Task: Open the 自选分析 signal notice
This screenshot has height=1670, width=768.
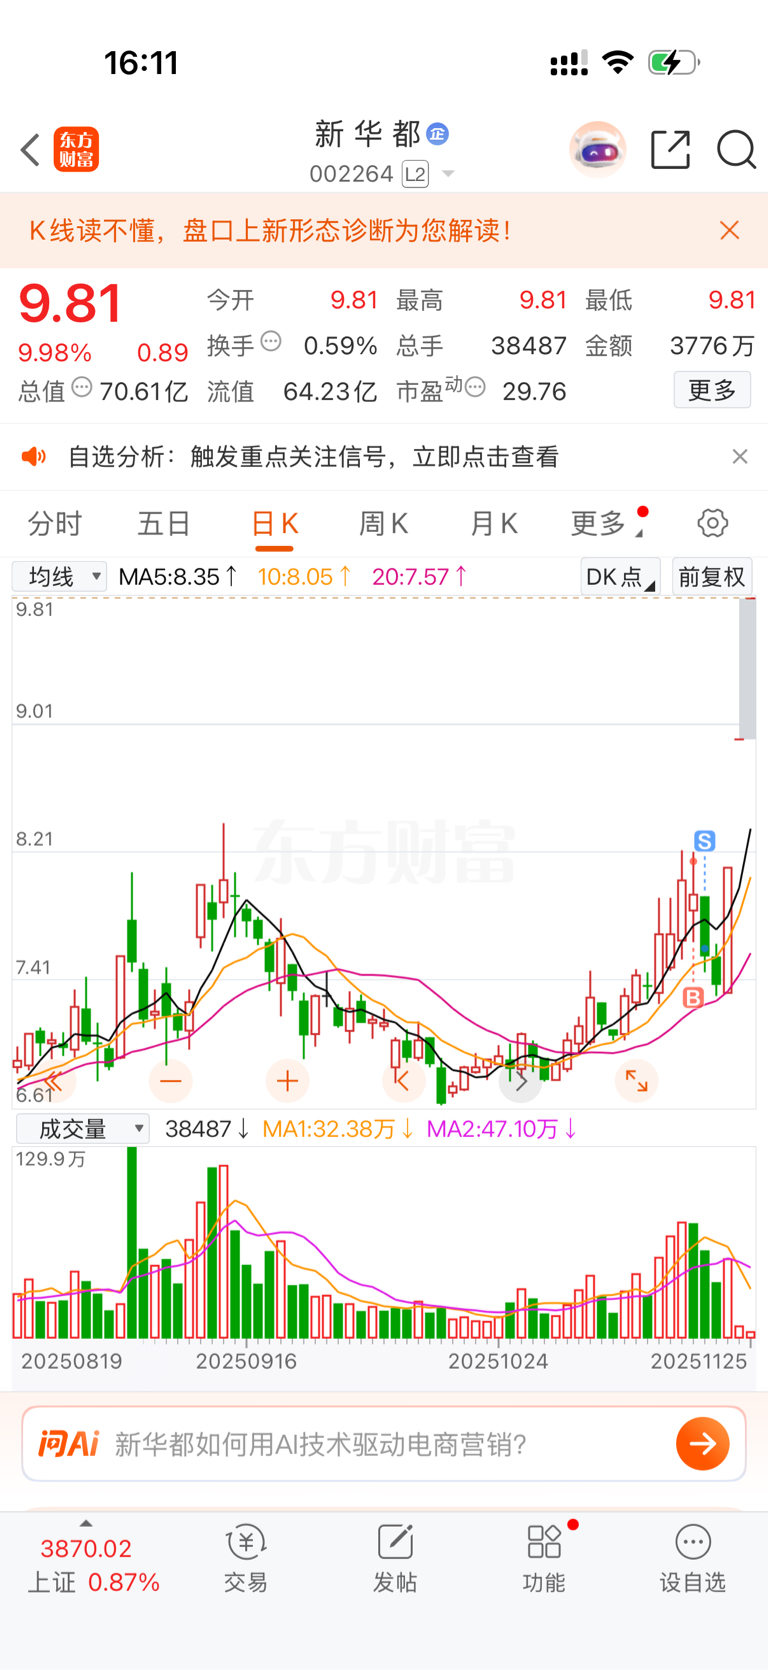Action: point(313,457)
